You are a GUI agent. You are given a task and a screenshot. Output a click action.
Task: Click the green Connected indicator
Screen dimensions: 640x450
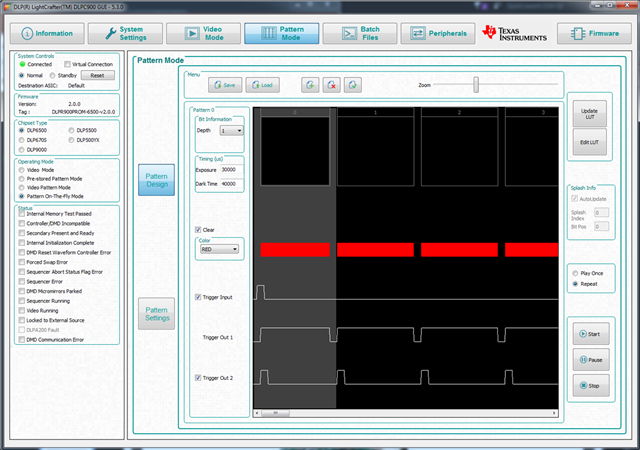22,64
